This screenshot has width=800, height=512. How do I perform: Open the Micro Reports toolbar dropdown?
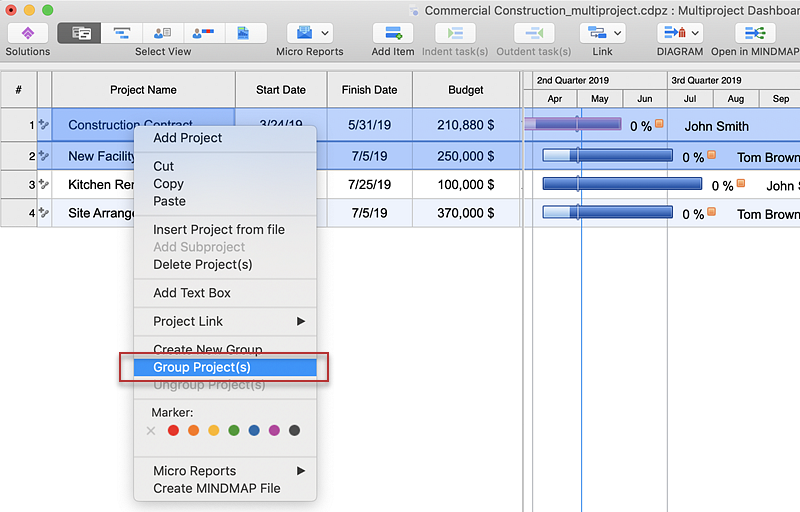click(x=324, y=33)
